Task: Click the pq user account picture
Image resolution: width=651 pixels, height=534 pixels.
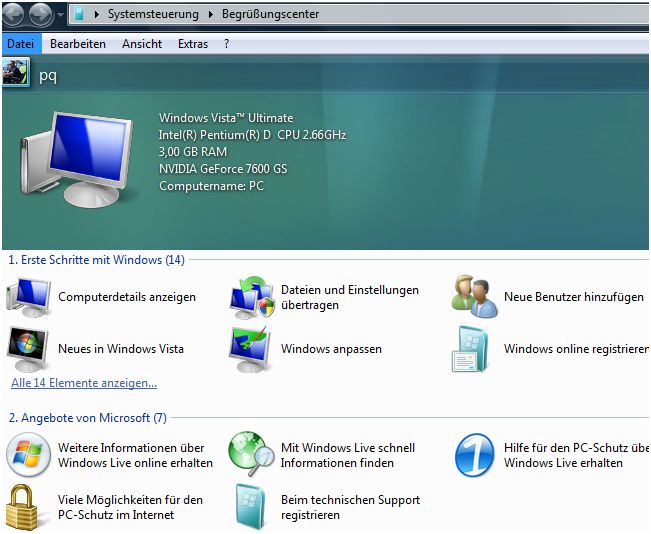Action: pos(16,72)
